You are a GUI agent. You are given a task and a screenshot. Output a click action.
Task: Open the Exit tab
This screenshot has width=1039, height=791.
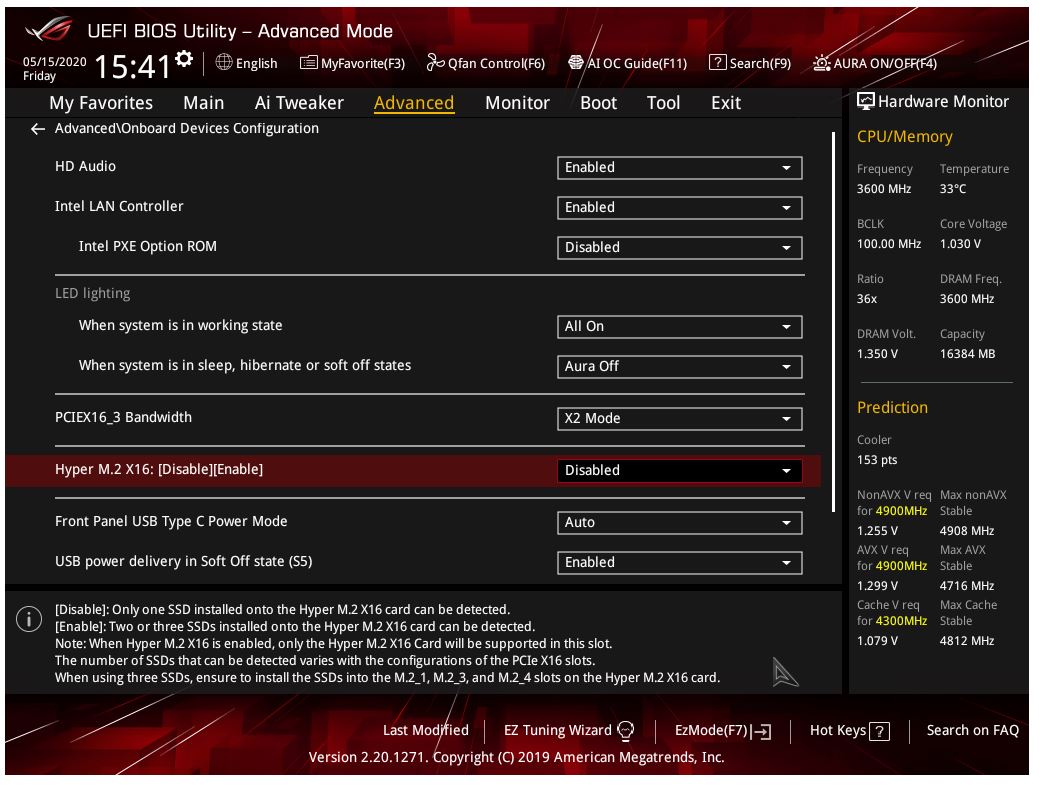coord(726,103)
